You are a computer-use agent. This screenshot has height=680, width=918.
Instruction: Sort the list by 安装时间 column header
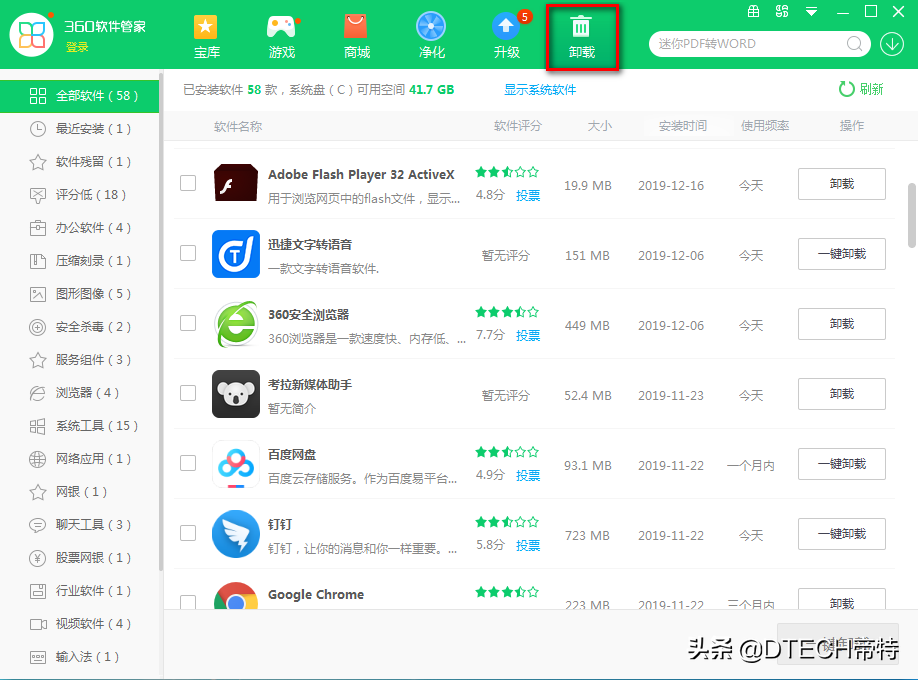point(682,126)
